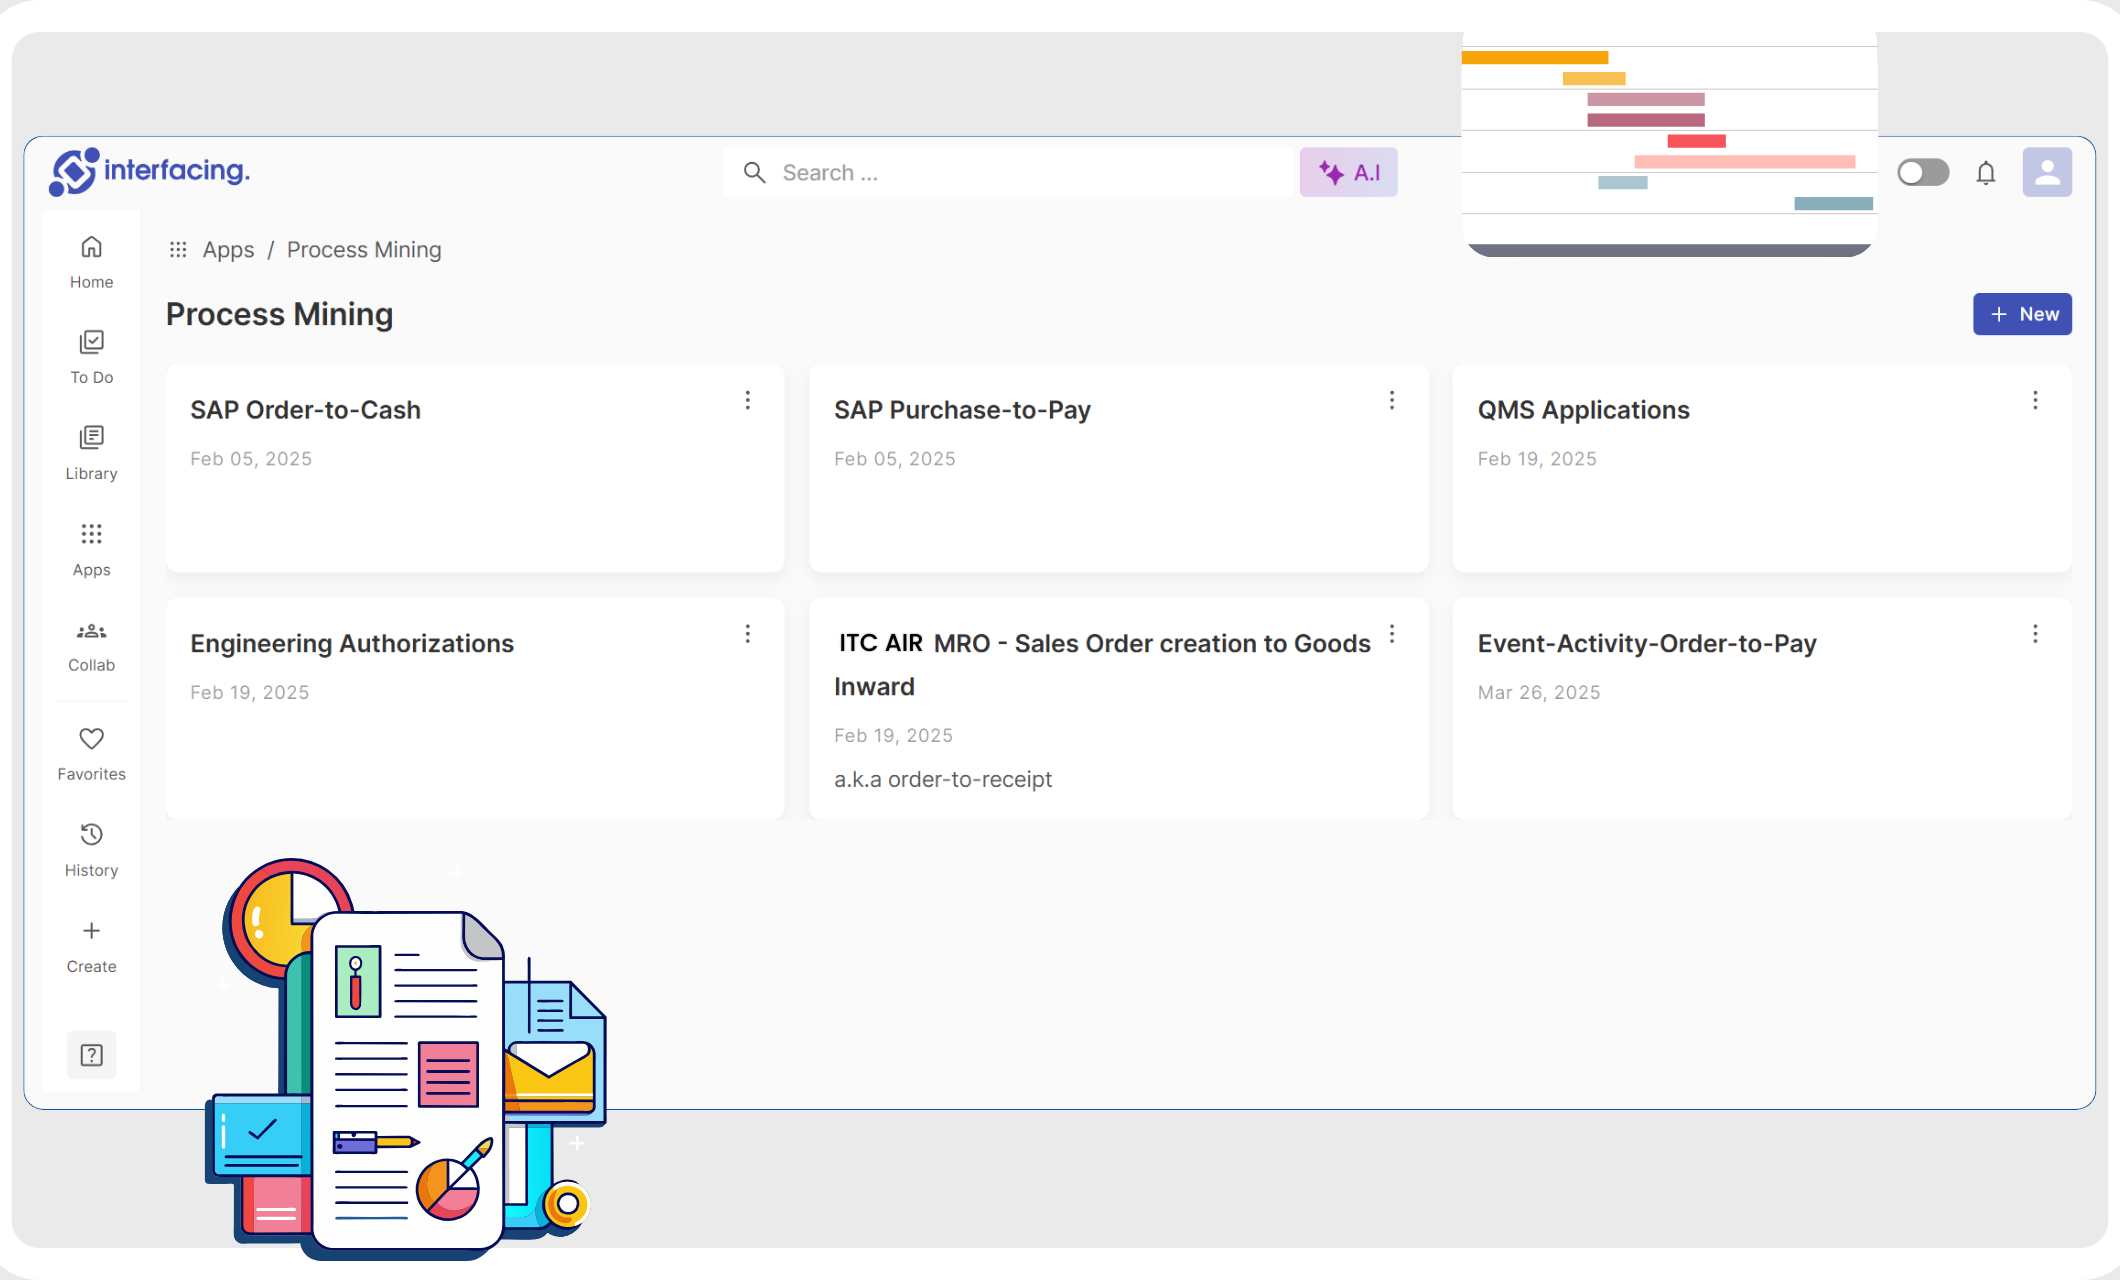Go to Home in sidebar
This screenshot has width=2120, height=1280.
91,262
